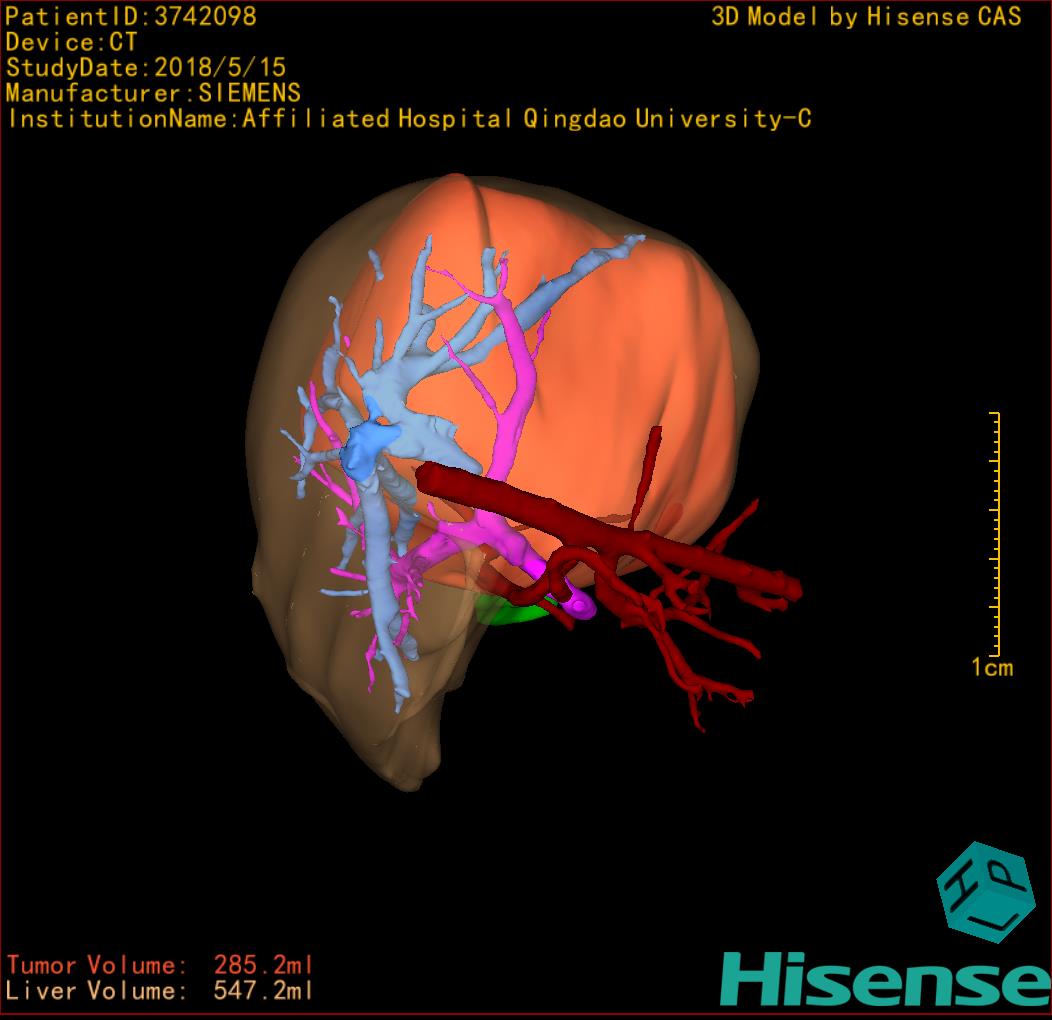
Task: Click the 1cm scale label
Action: pyautogui.click(x=992, y=668)
